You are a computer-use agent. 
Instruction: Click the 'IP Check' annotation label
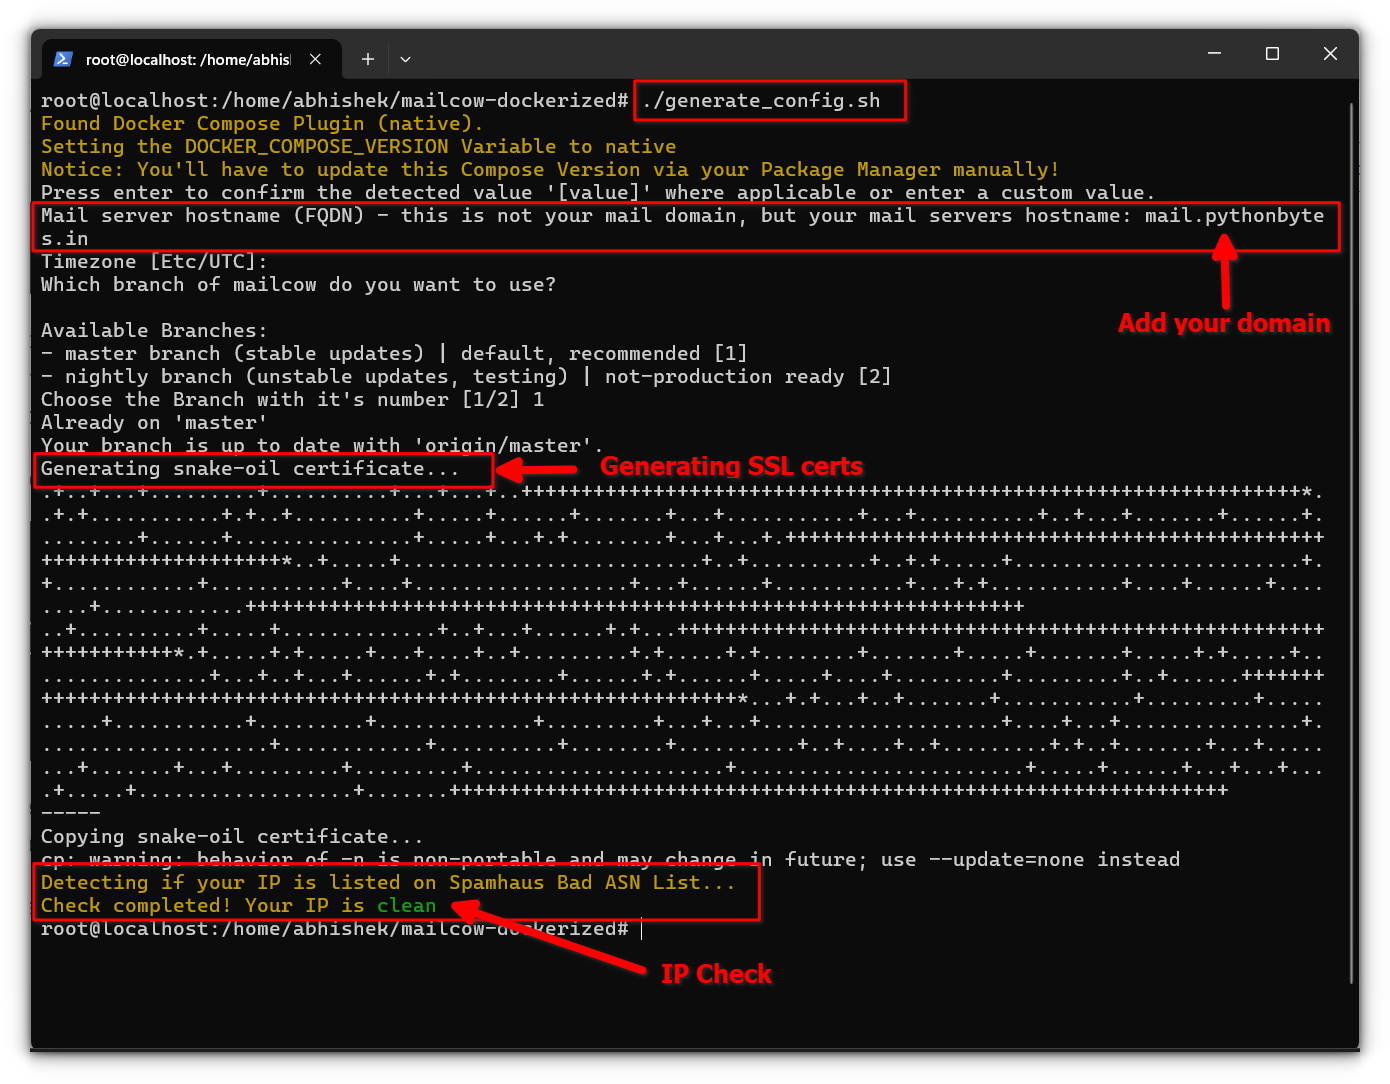(x=716, y=973)
